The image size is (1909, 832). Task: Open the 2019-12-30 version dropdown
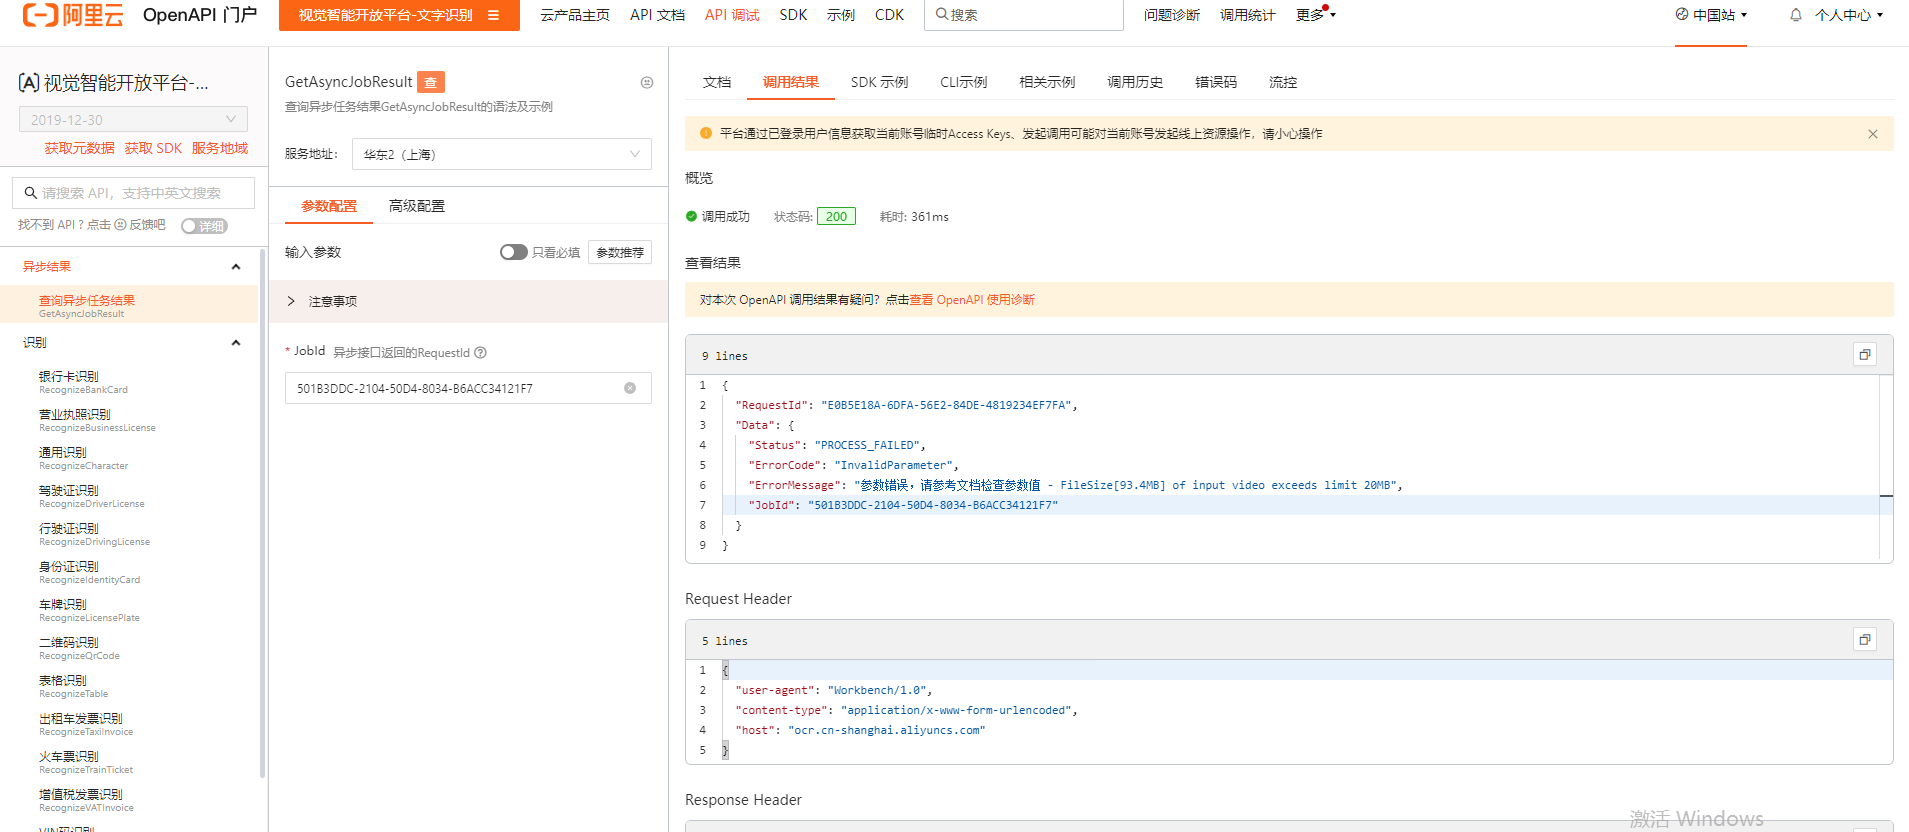(x=133, y=119)
